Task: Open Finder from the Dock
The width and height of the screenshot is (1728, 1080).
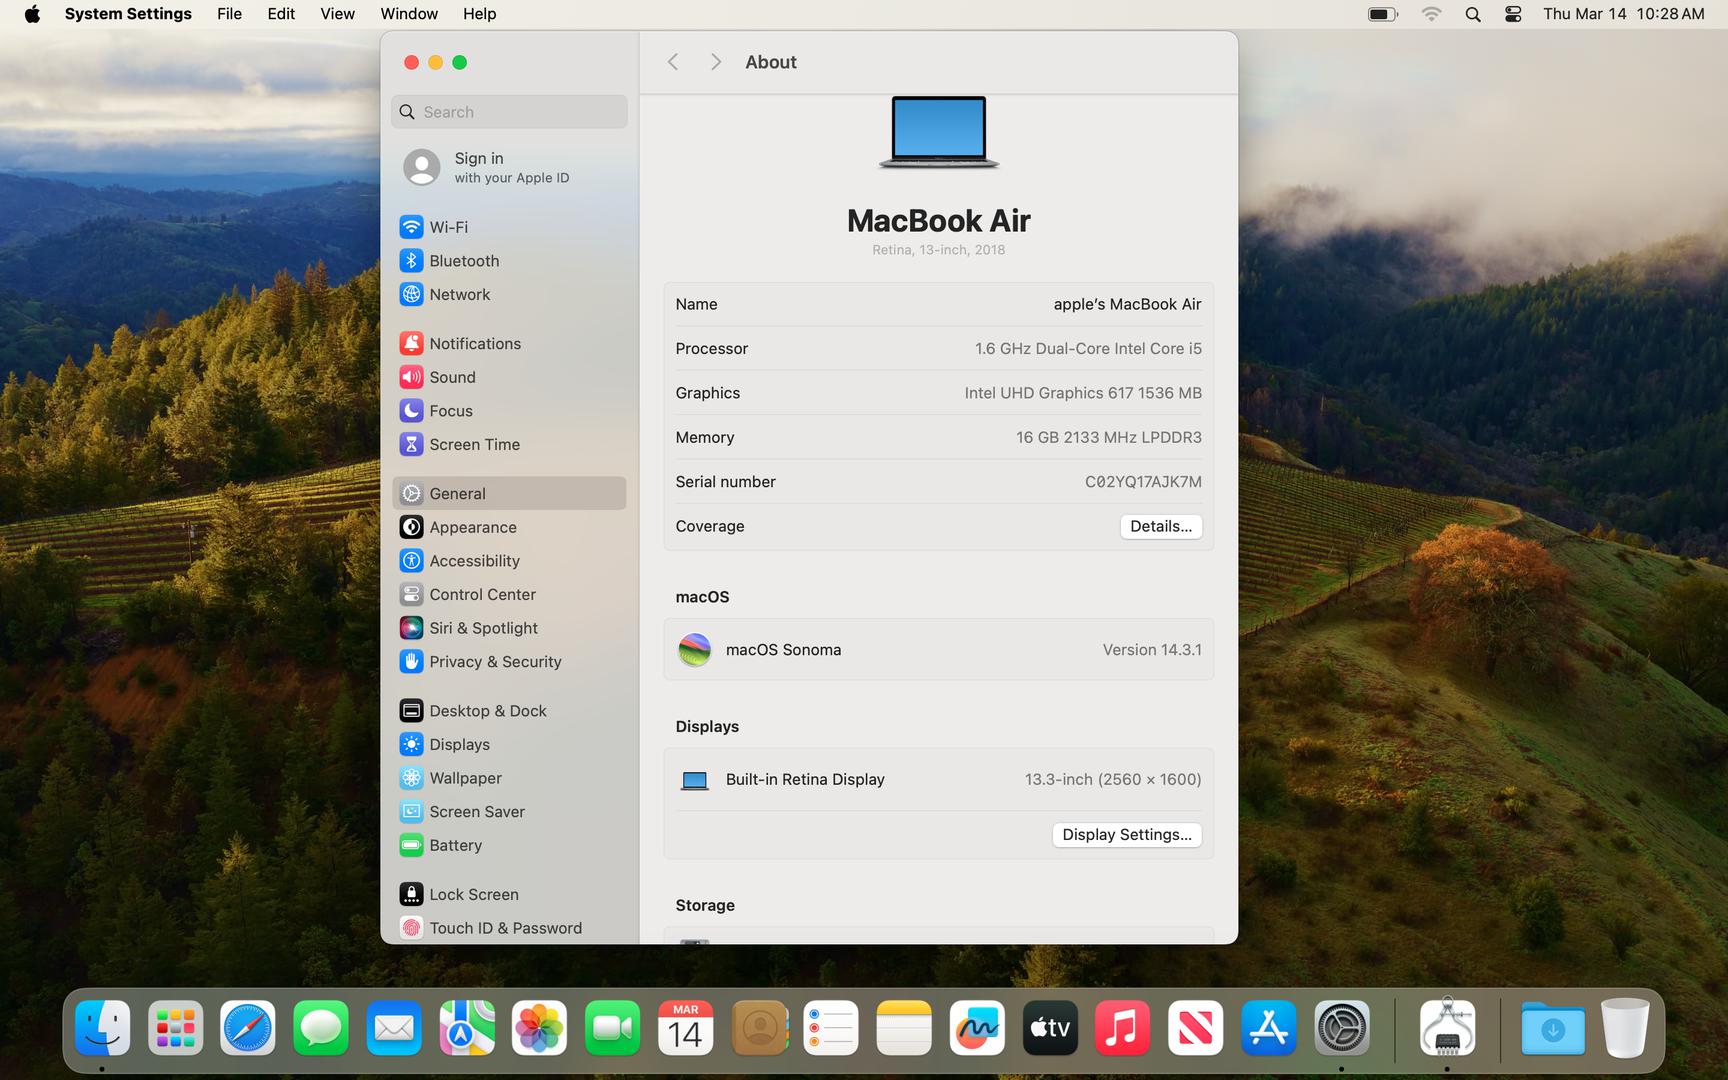Action: pos(102,1028)
